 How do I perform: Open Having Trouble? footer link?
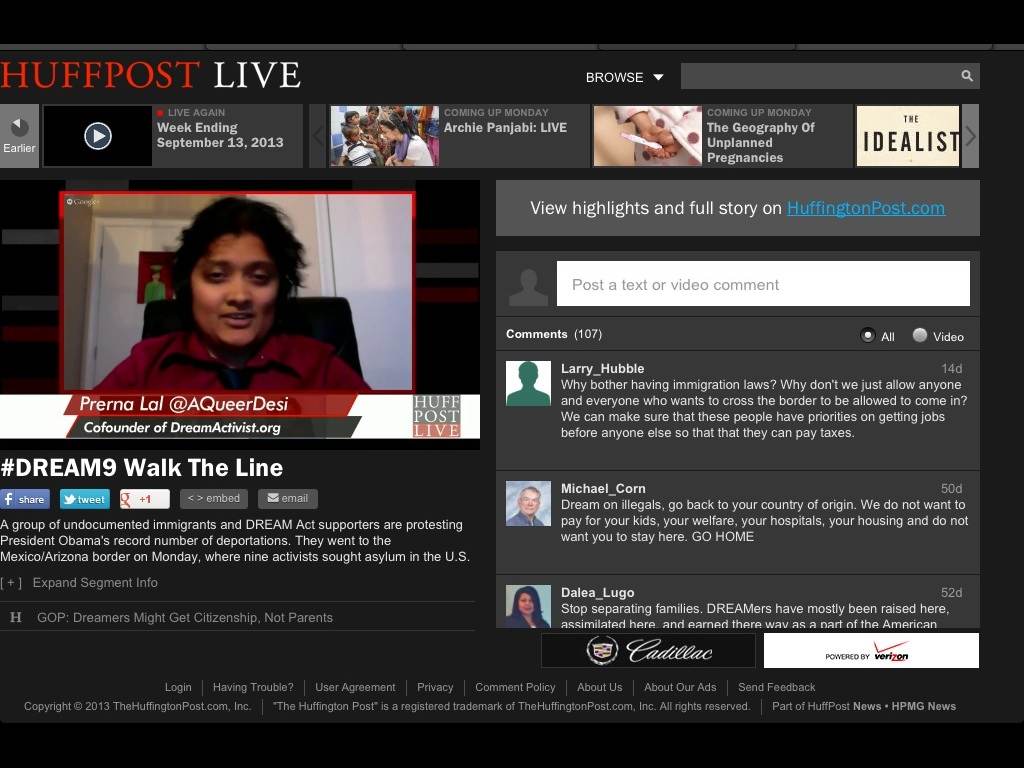click(x=253, y=687)
